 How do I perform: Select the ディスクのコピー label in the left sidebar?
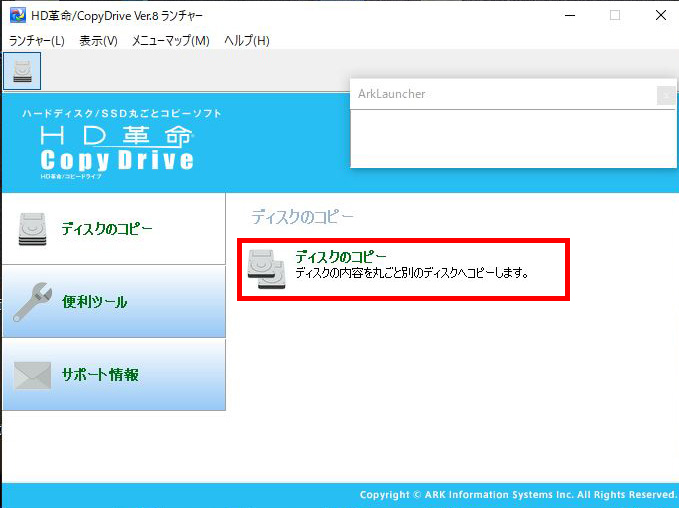(x=107, y=229)
